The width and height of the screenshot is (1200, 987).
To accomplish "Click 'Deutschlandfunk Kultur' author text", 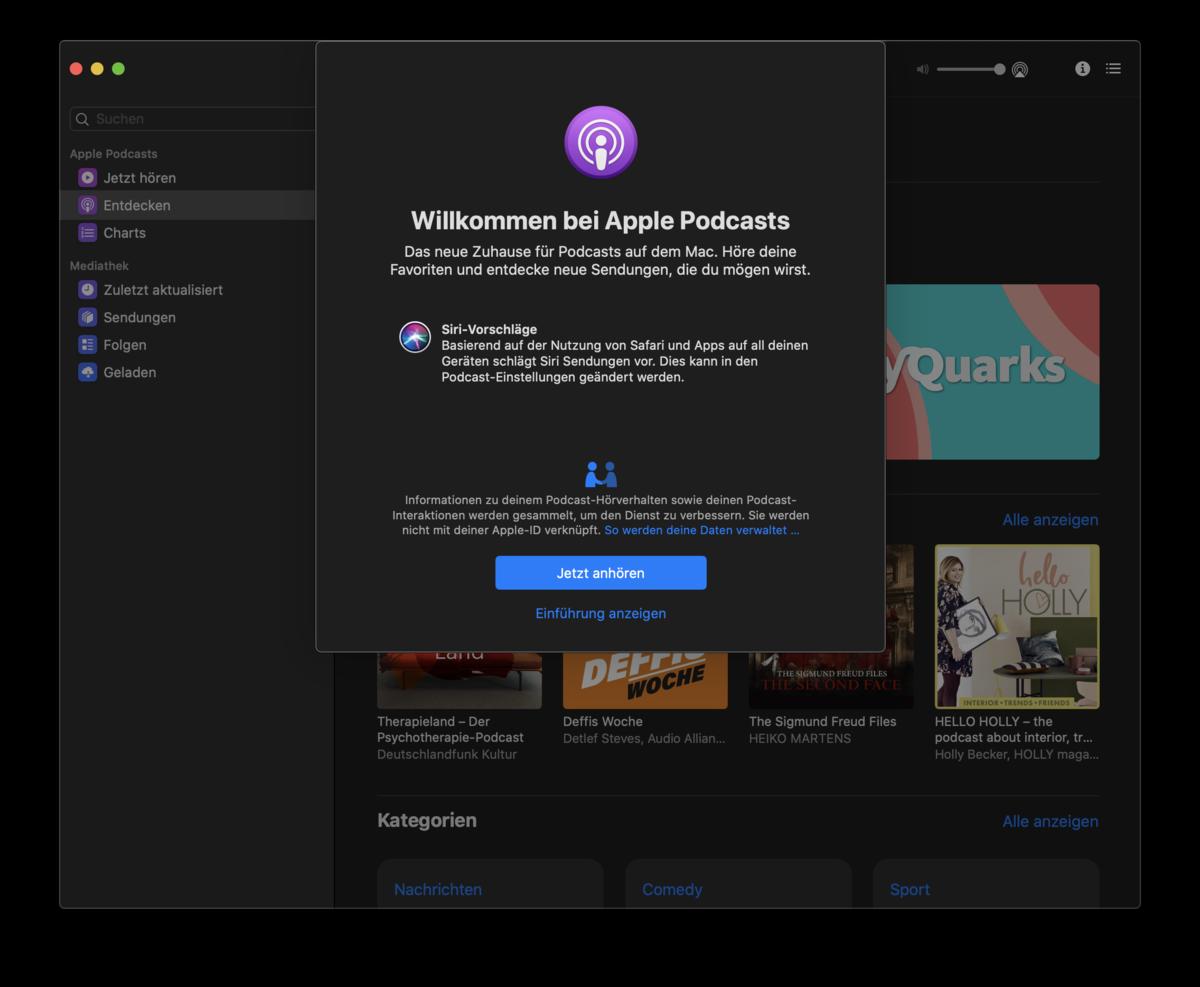I will [x=447, y=755].
